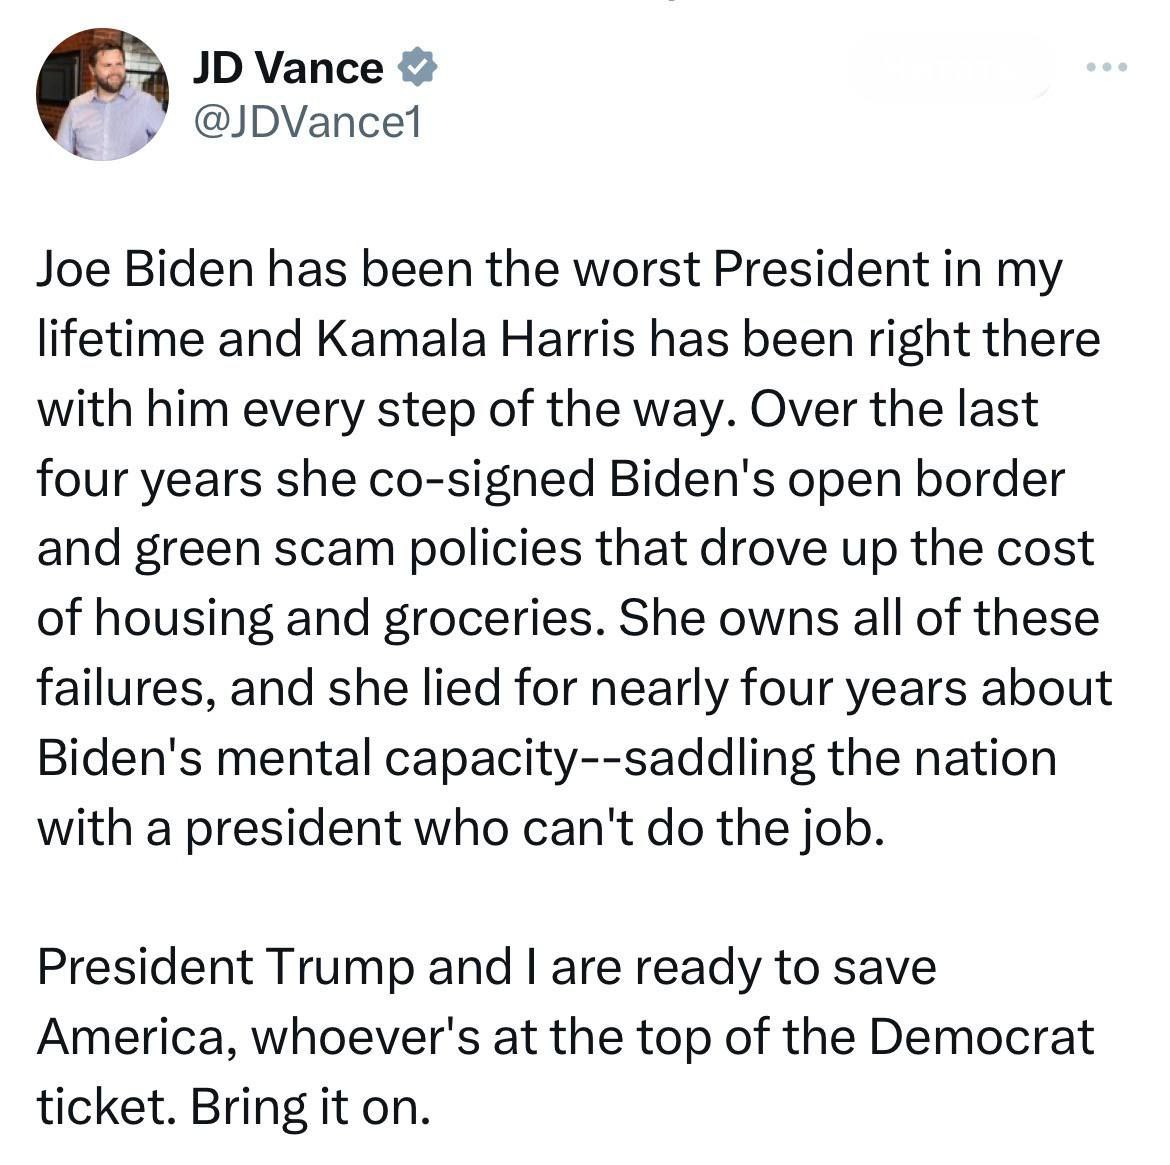Click the line starting "President Trump and I"
This screenshot has height=1165, width=1170.
point(486,968)
